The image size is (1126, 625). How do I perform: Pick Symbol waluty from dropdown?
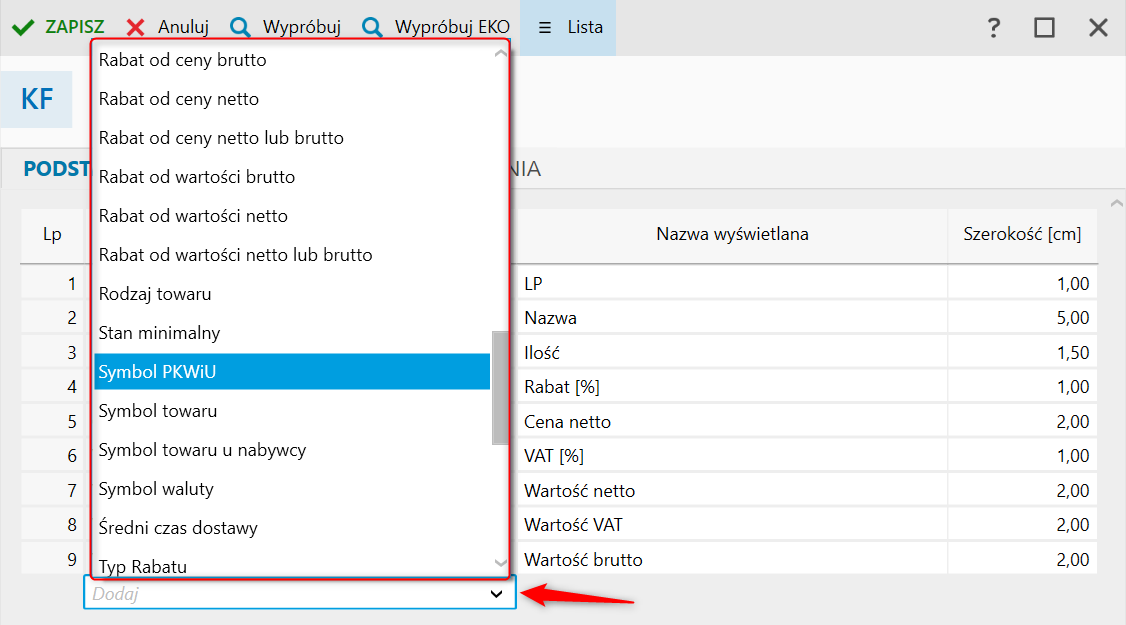coord(156,489)
